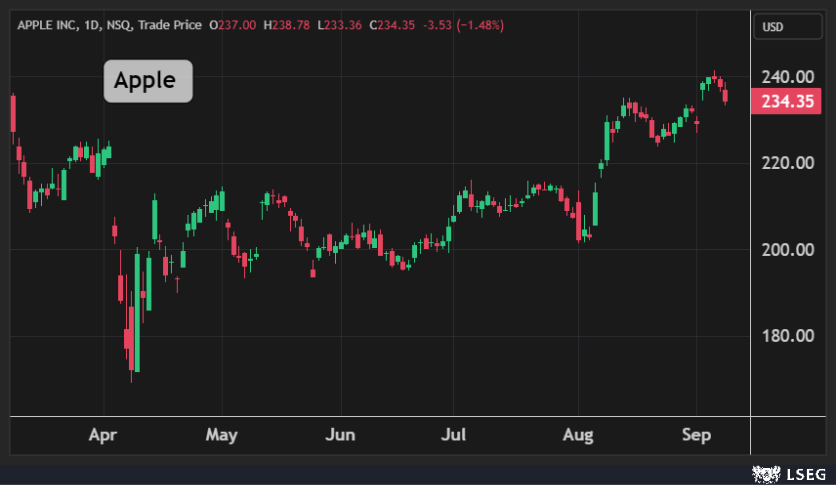836x485 pixels.
Task: Click the Apr label on time axis
Action: coord(103,435)
